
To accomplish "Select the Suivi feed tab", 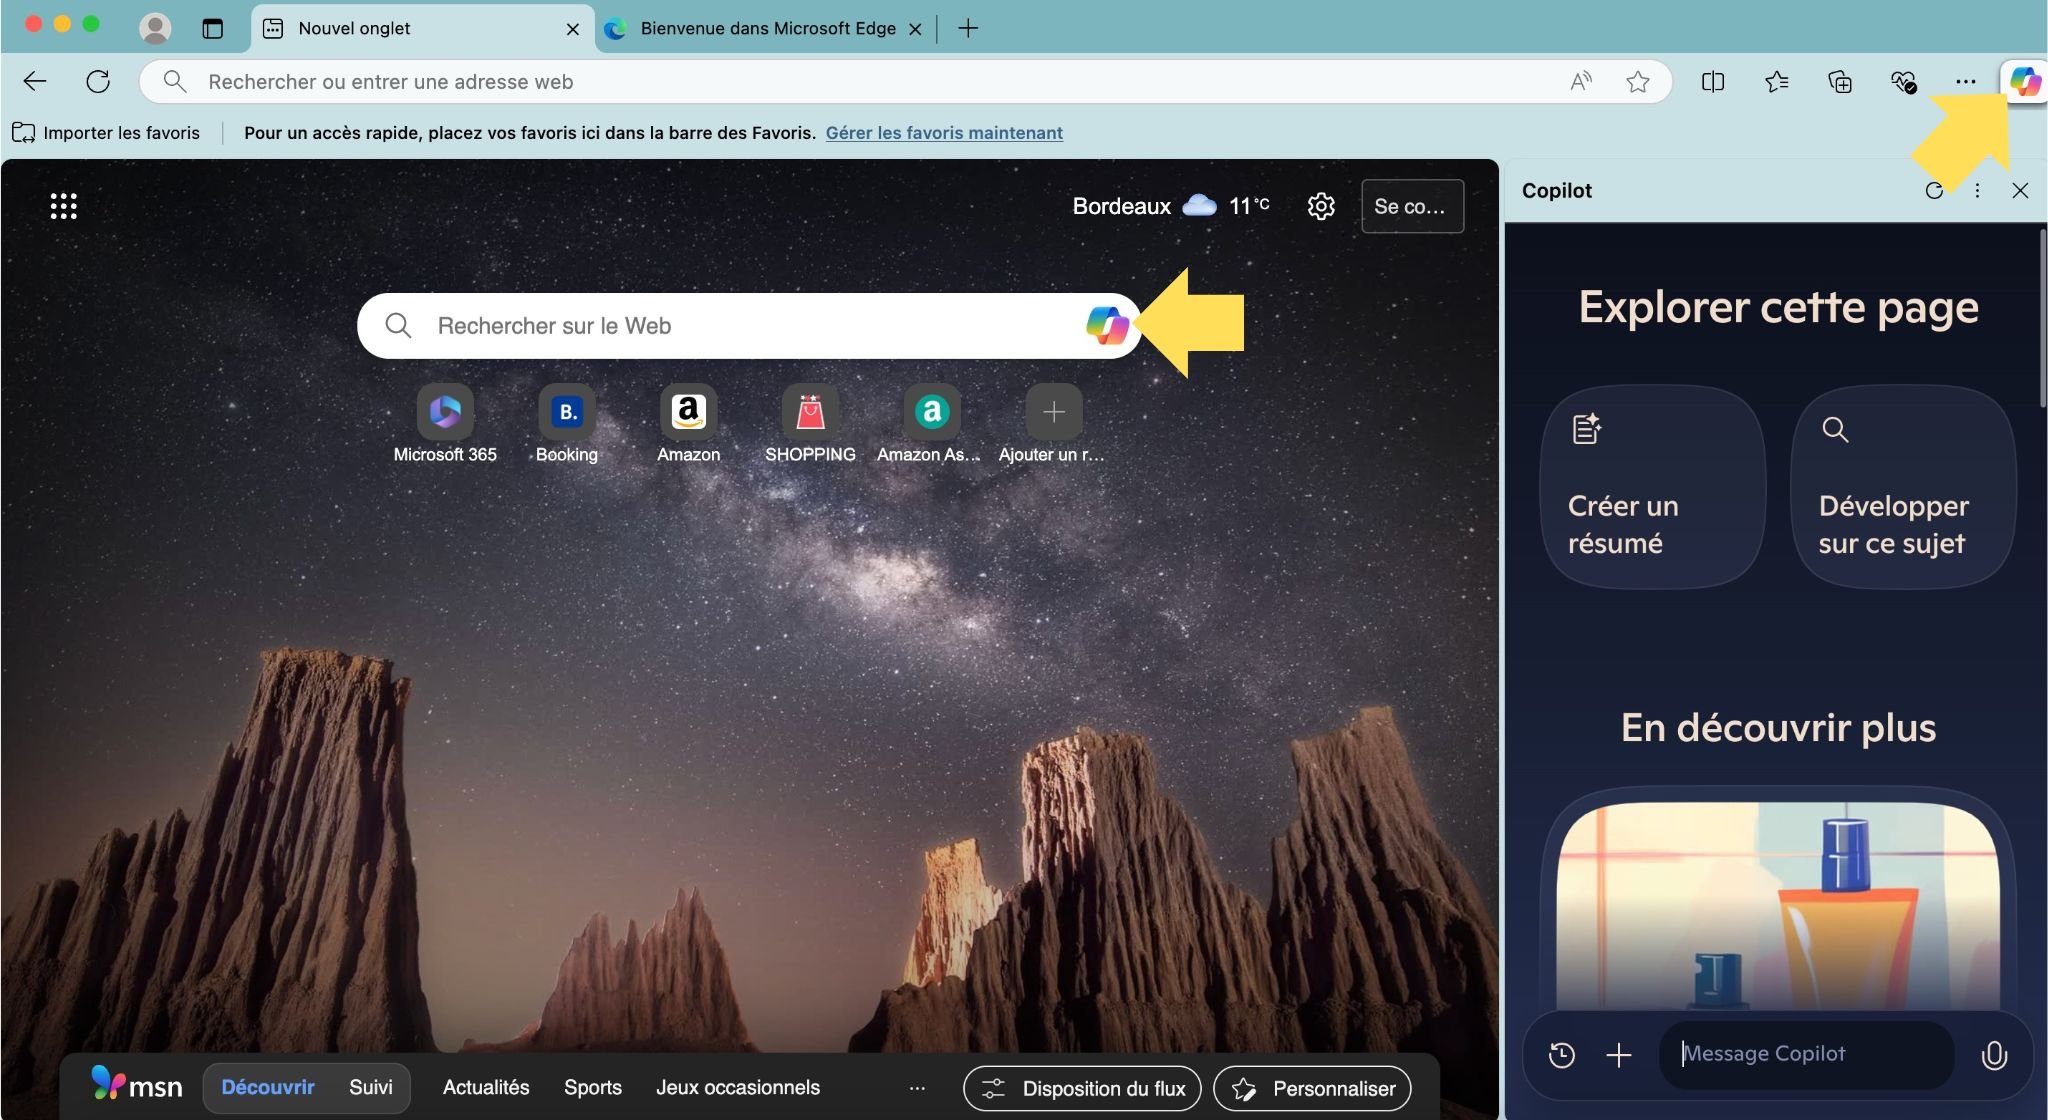I will click(x=369, y=1087).
